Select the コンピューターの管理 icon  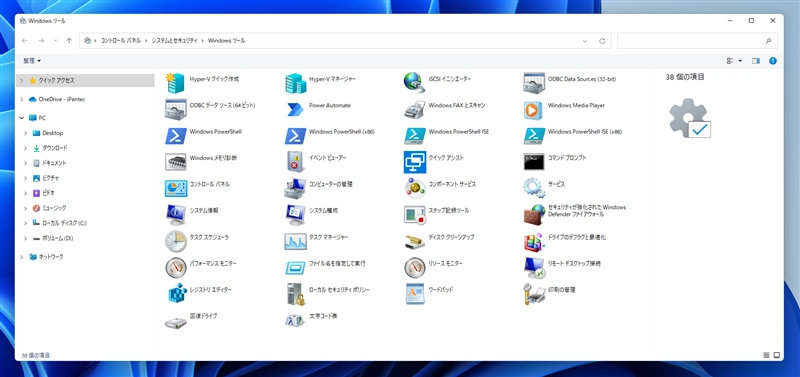[295, 188]
